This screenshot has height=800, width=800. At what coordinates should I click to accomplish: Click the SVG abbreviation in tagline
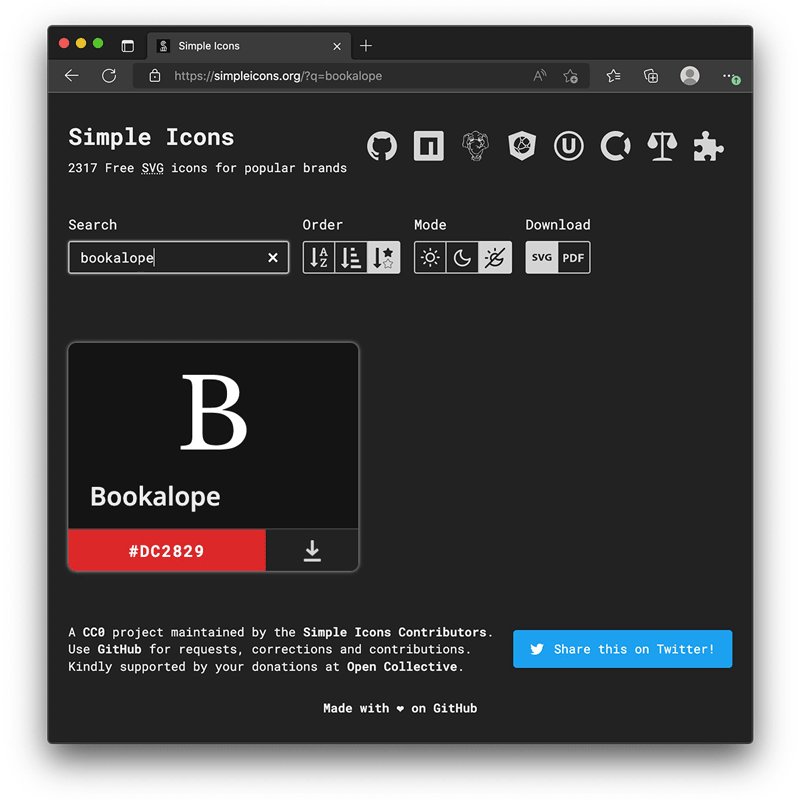tap(153, 168)
